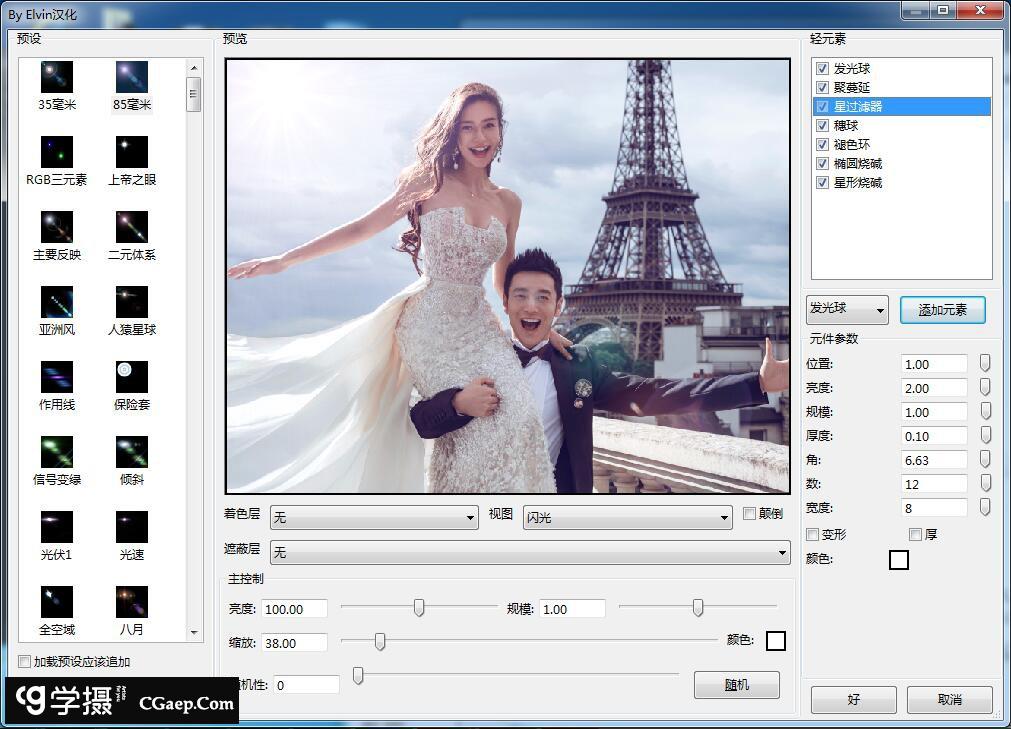Choose the 85毫米 preset thumbnail

pyautogui.click(x=131, y=77)
